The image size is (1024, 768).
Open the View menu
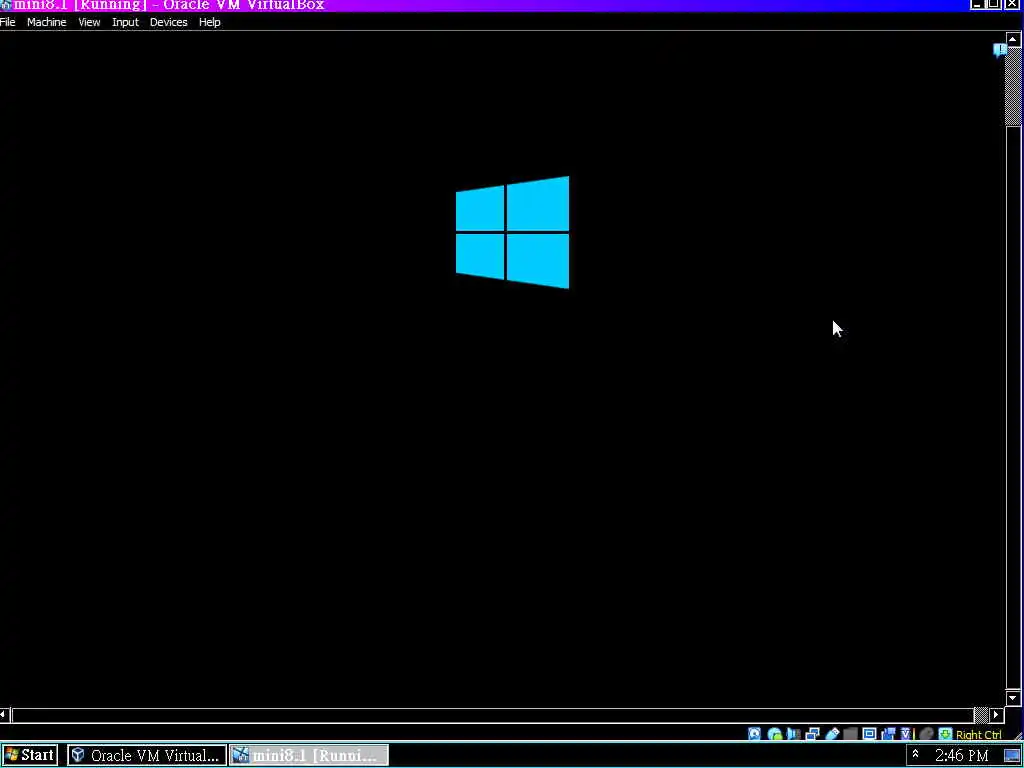pos(89,22)
